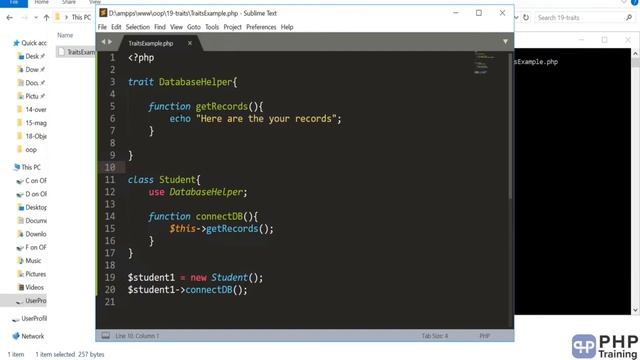Screen dimensions: 640x360
Task: Open the 14-over folder in sidebar
Action: coord(32,109)
